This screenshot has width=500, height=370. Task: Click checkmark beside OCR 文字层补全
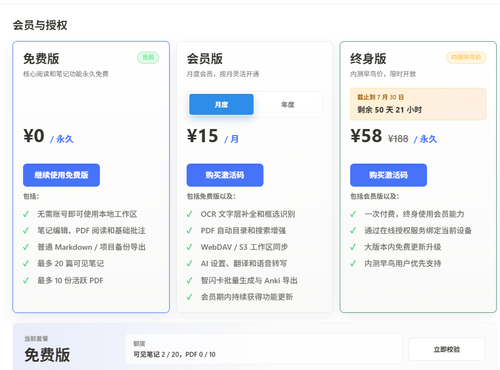pos(189,214)
